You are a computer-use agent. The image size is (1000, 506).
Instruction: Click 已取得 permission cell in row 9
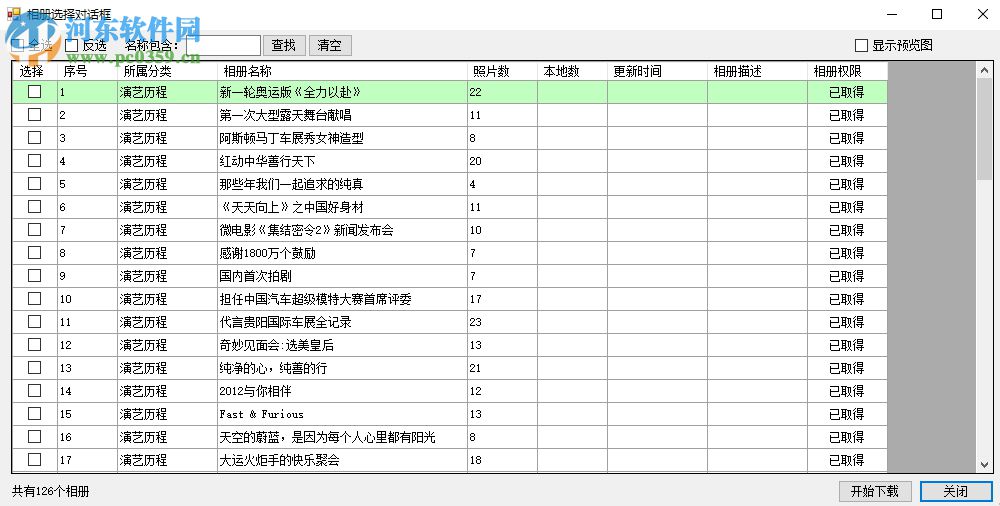pyautogui.click(x=846, y=276)
